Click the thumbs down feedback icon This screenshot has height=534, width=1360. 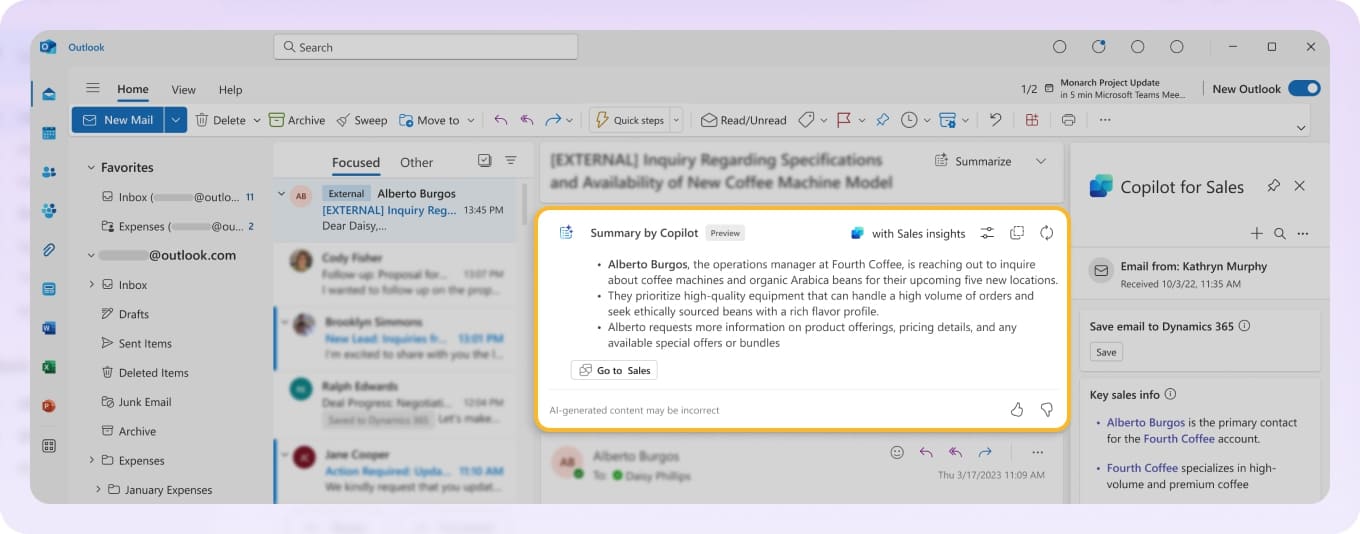1047,410
